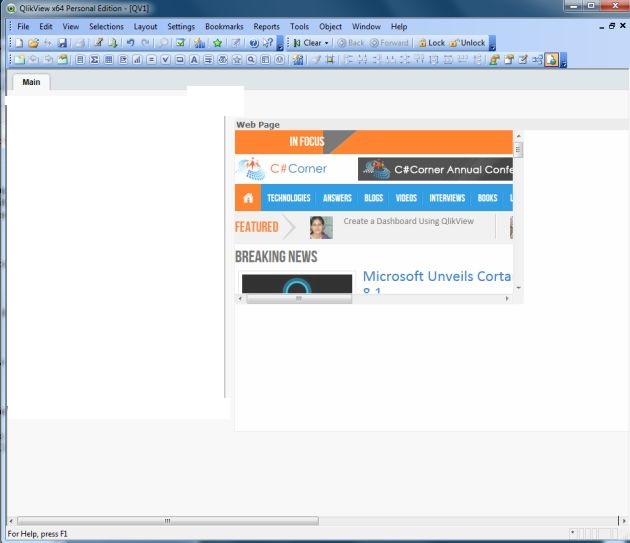Toggle WebView mode icon
The height and width of the screenshot is (543, 630).
(x=552, y=59)
